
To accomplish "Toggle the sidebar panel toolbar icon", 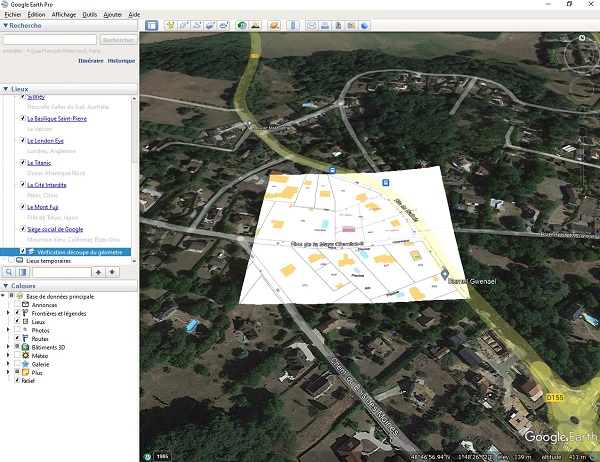I will pyautogui.click(x=150, y=24).
